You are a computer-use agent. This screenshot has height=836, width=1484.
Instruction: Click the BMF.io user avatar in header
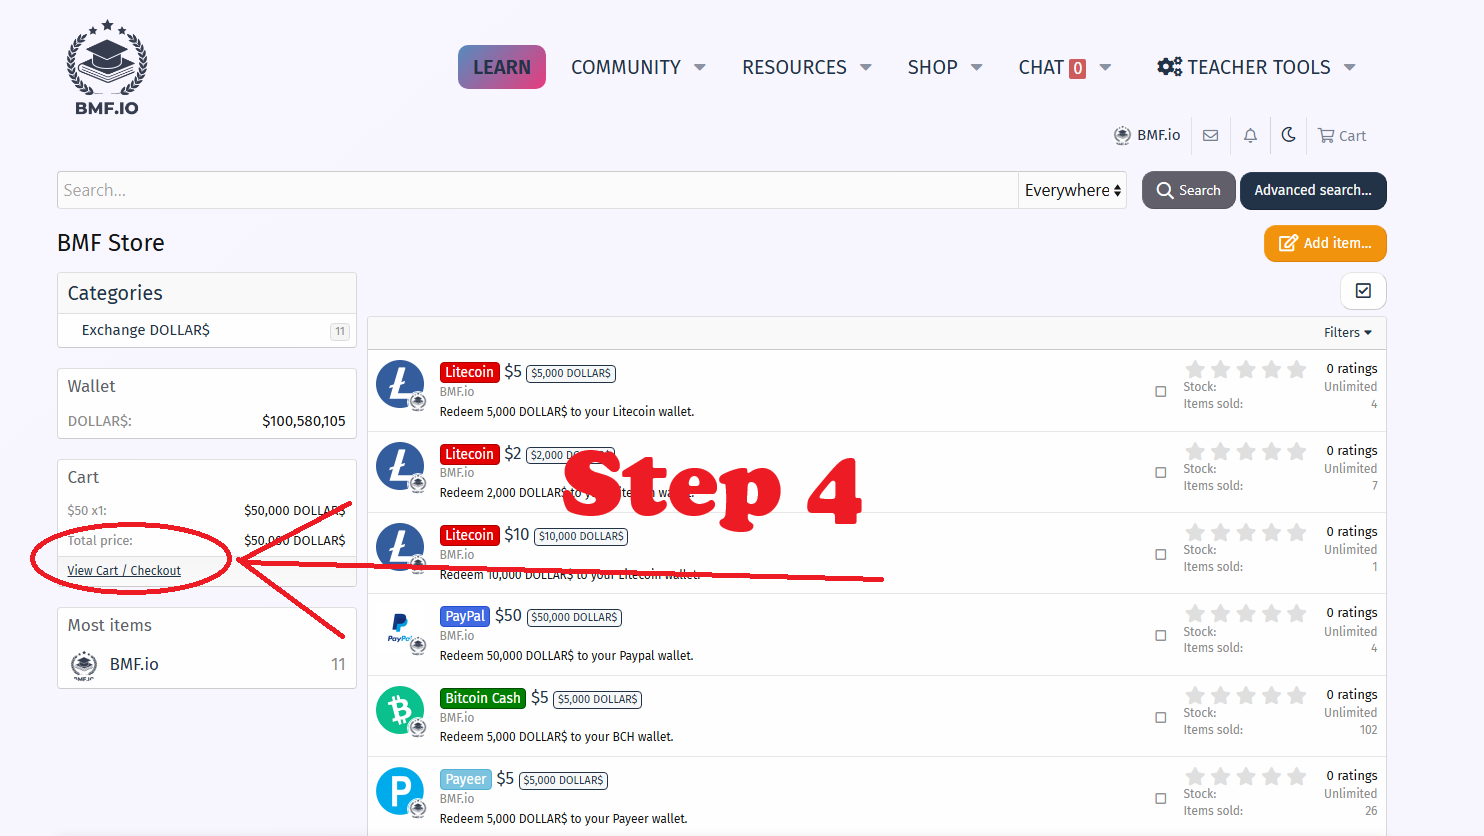click(x=1122, y=135)
